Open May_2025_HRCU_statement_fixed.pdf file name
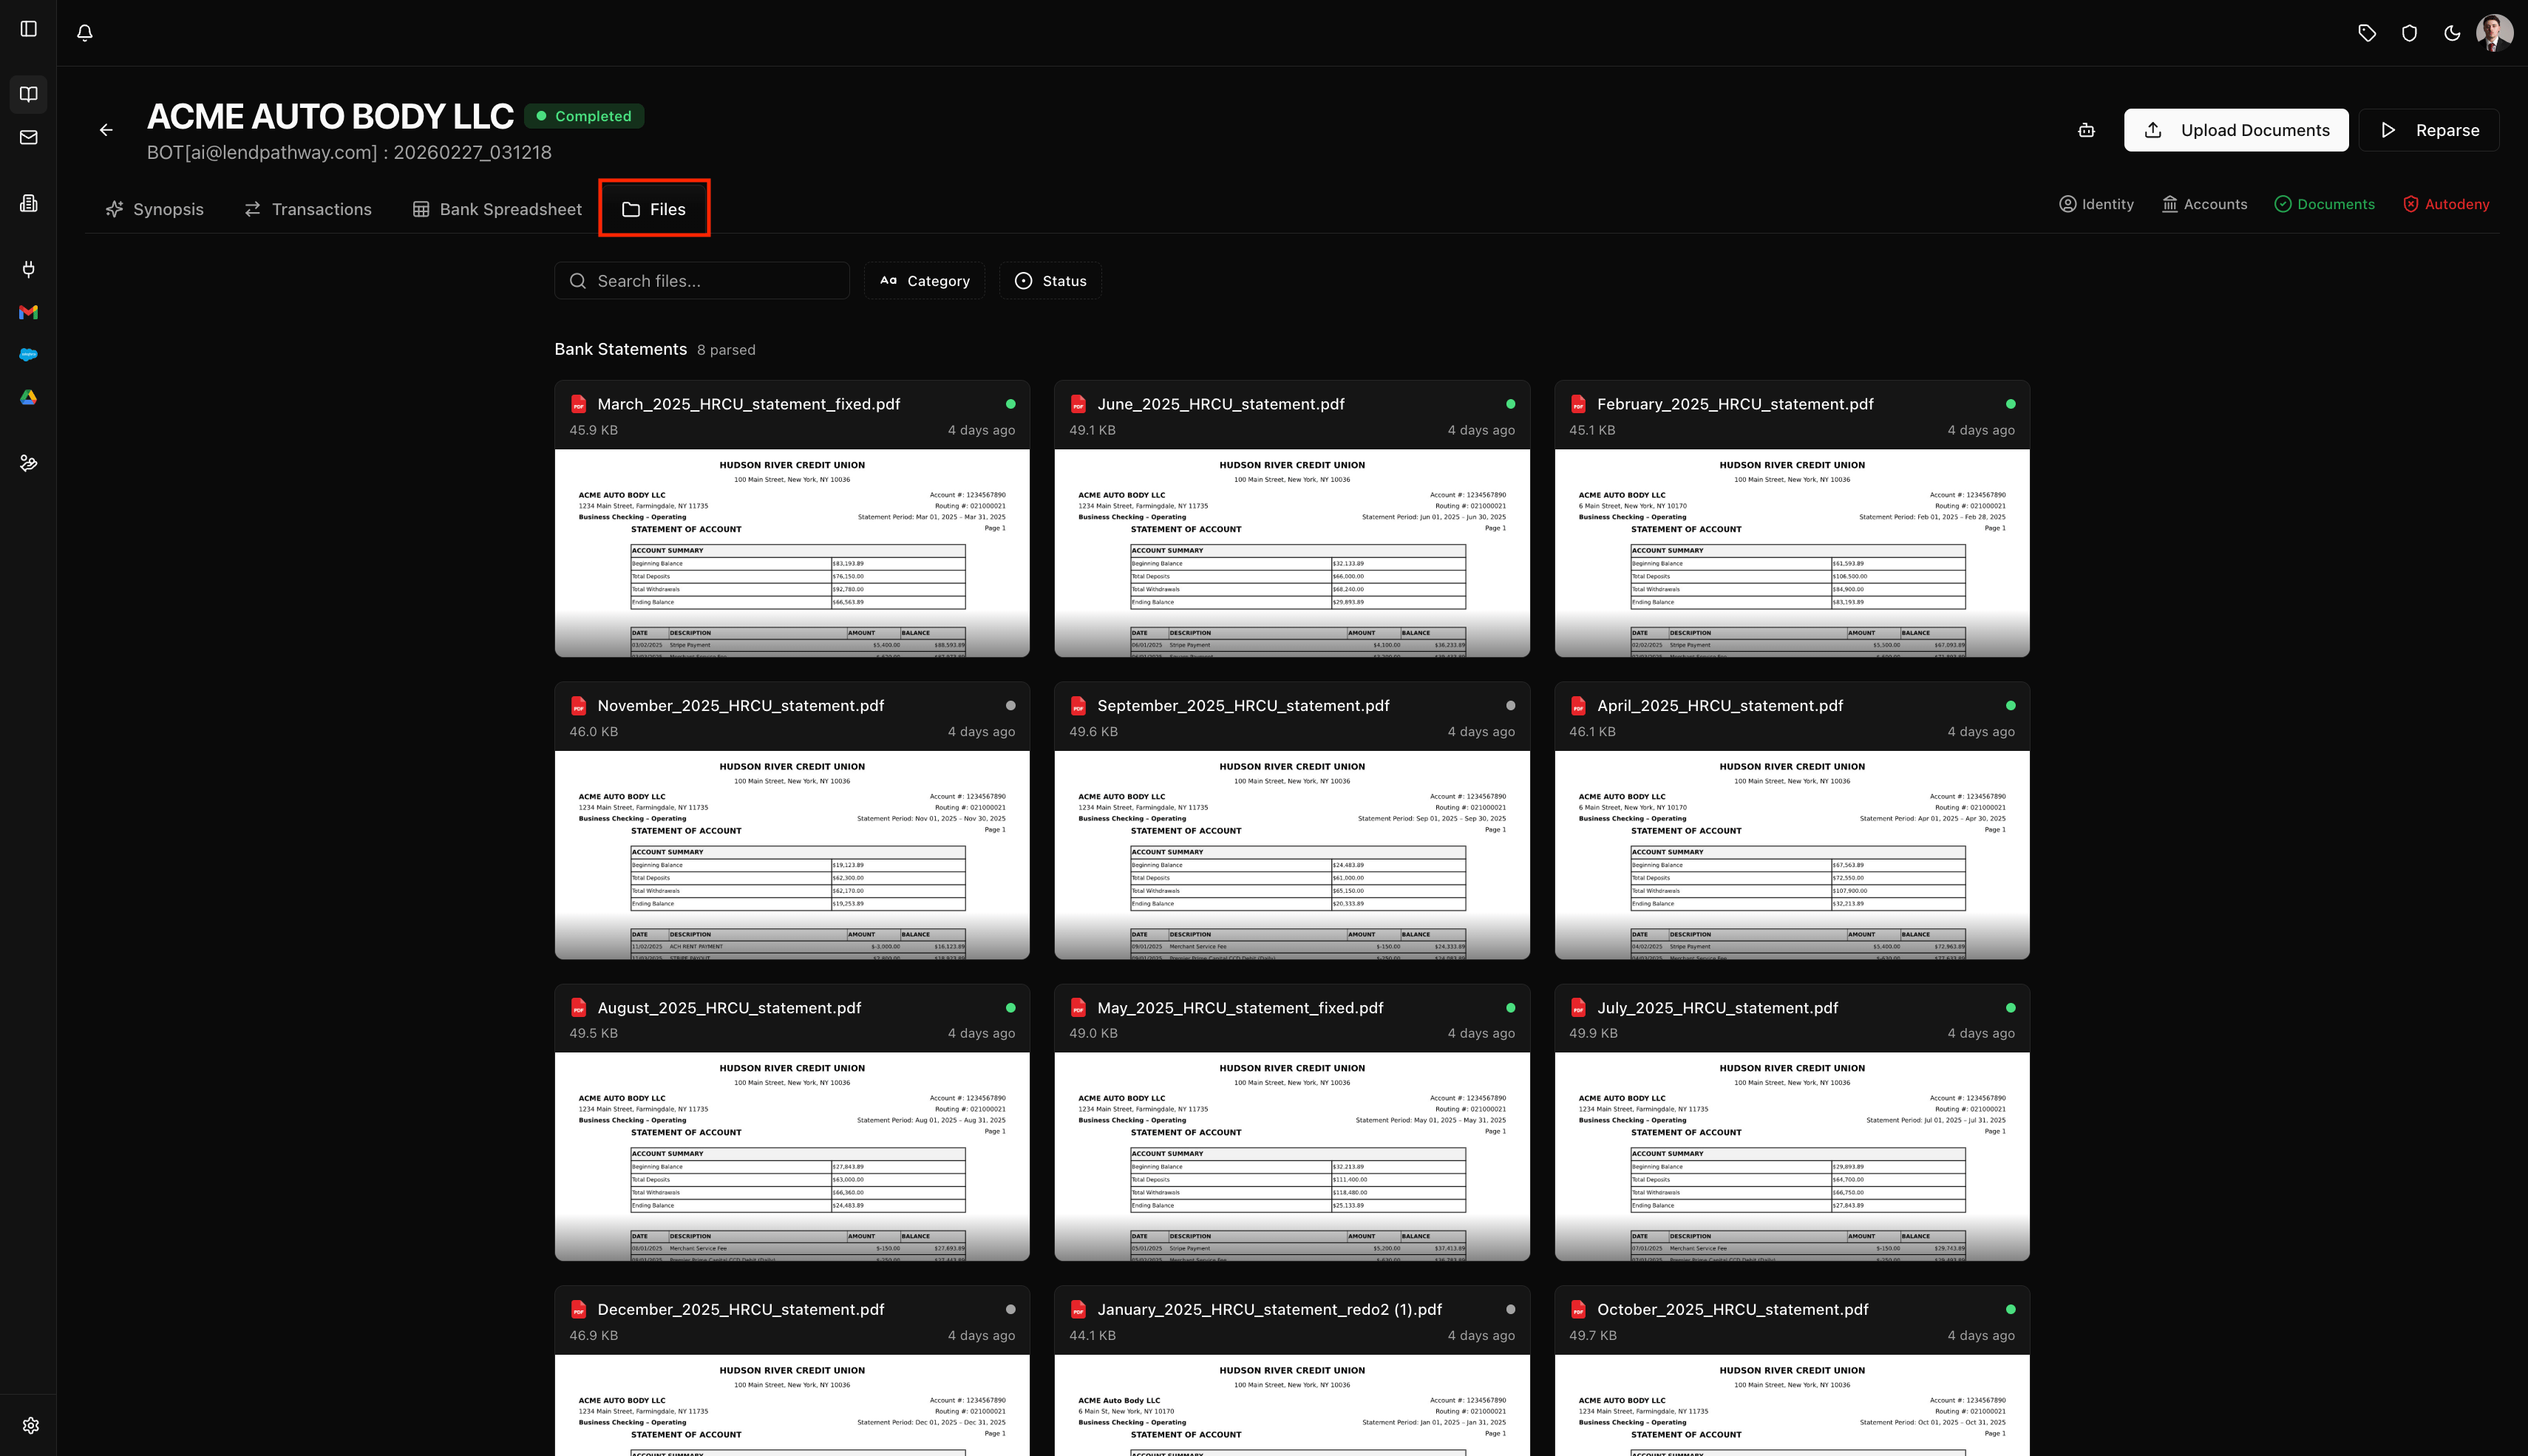 1240,1008
